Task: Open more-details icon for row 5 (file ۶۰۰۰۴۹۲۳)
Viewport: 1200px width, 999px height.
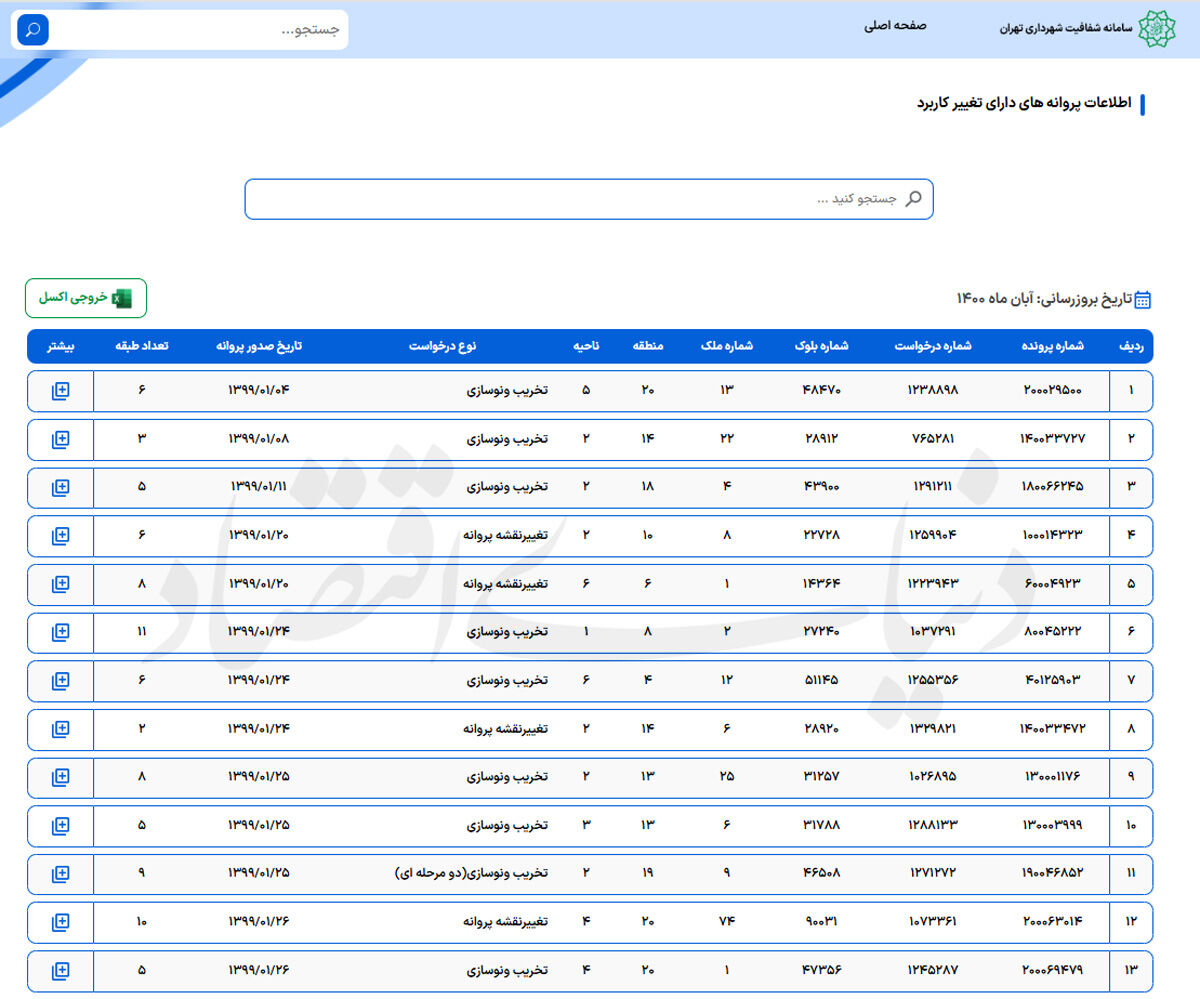Action: click(61, 584)
